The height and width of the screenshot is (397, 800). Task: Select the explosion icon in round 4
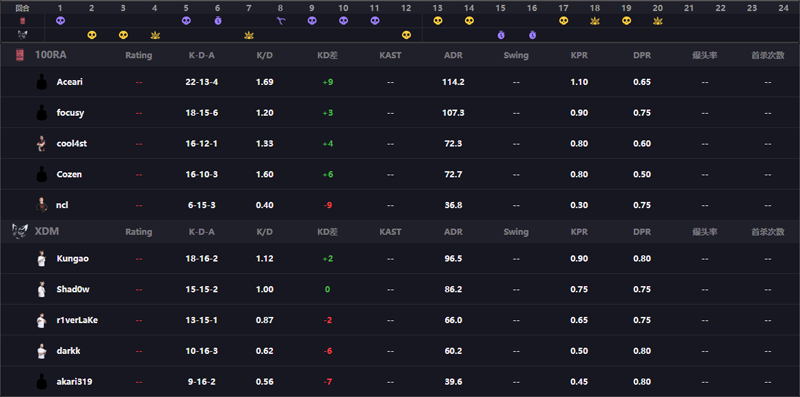tap(155, 35)
